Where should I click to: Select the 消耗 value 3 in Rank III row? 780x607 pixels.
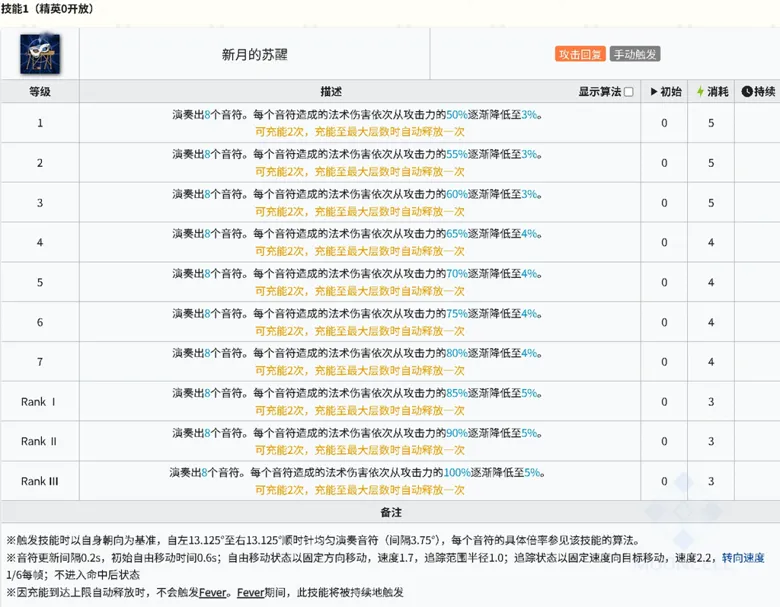(x=711, y=481)
